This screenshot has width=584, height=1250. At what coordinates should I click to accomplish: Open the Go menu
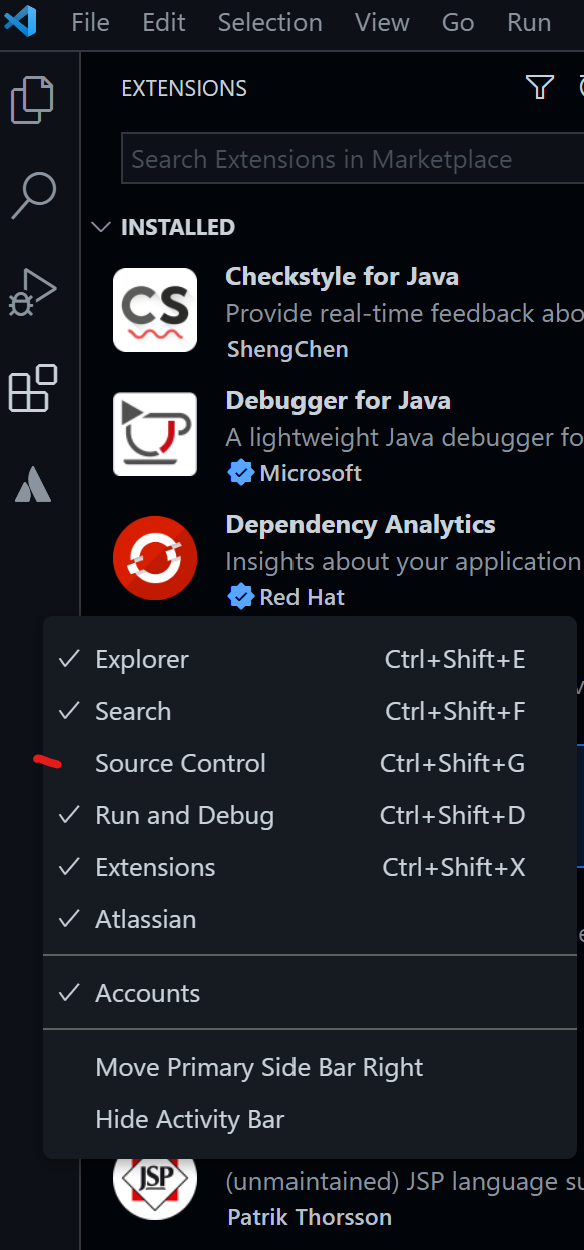click(x=457, y=21)
